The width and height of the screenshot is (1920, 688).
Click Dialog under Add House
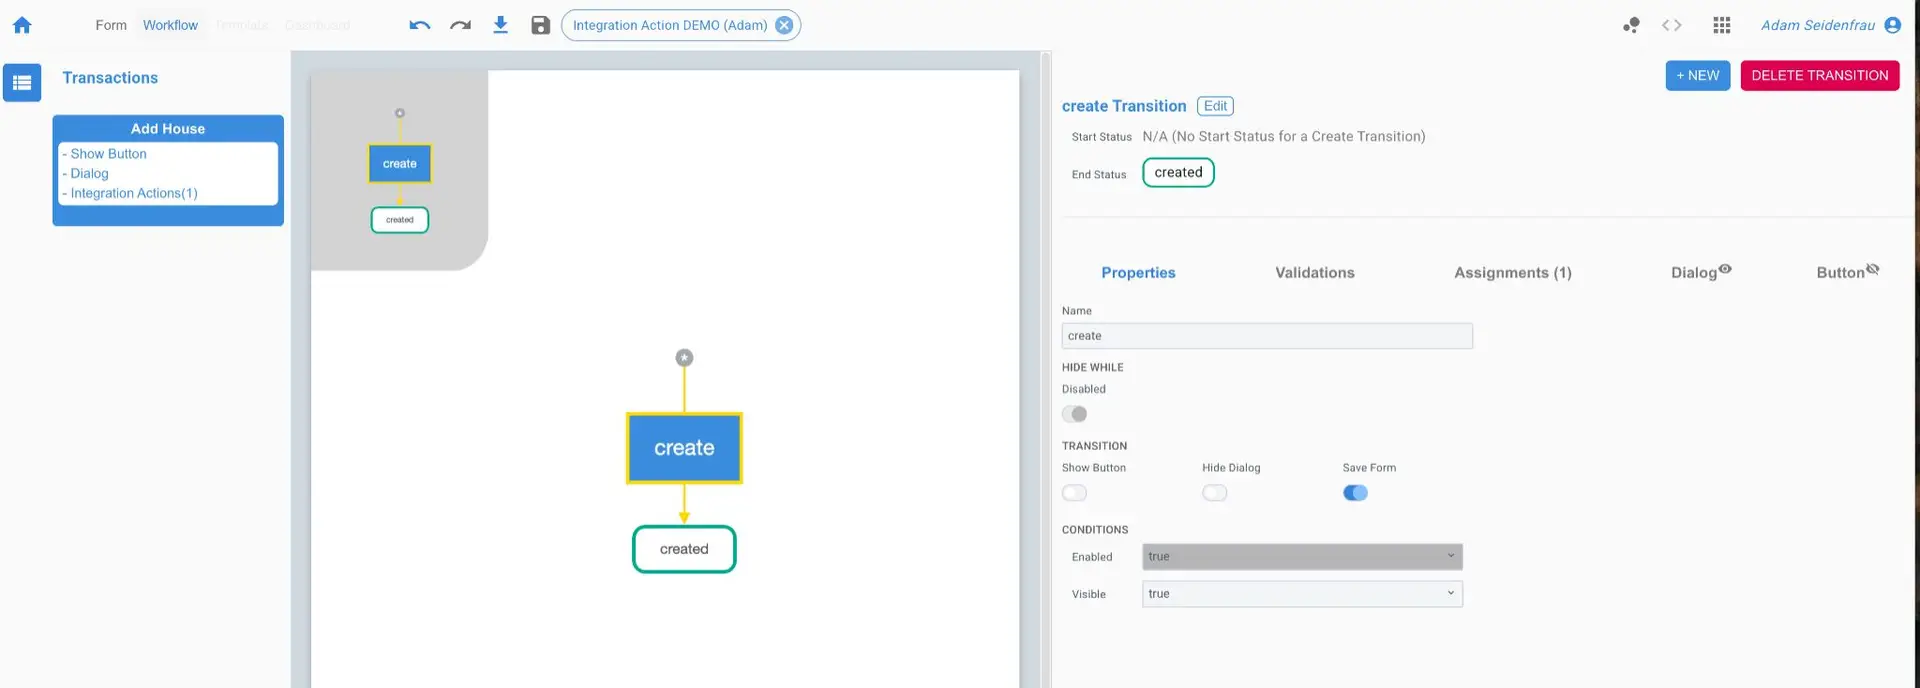pos(89,174)
